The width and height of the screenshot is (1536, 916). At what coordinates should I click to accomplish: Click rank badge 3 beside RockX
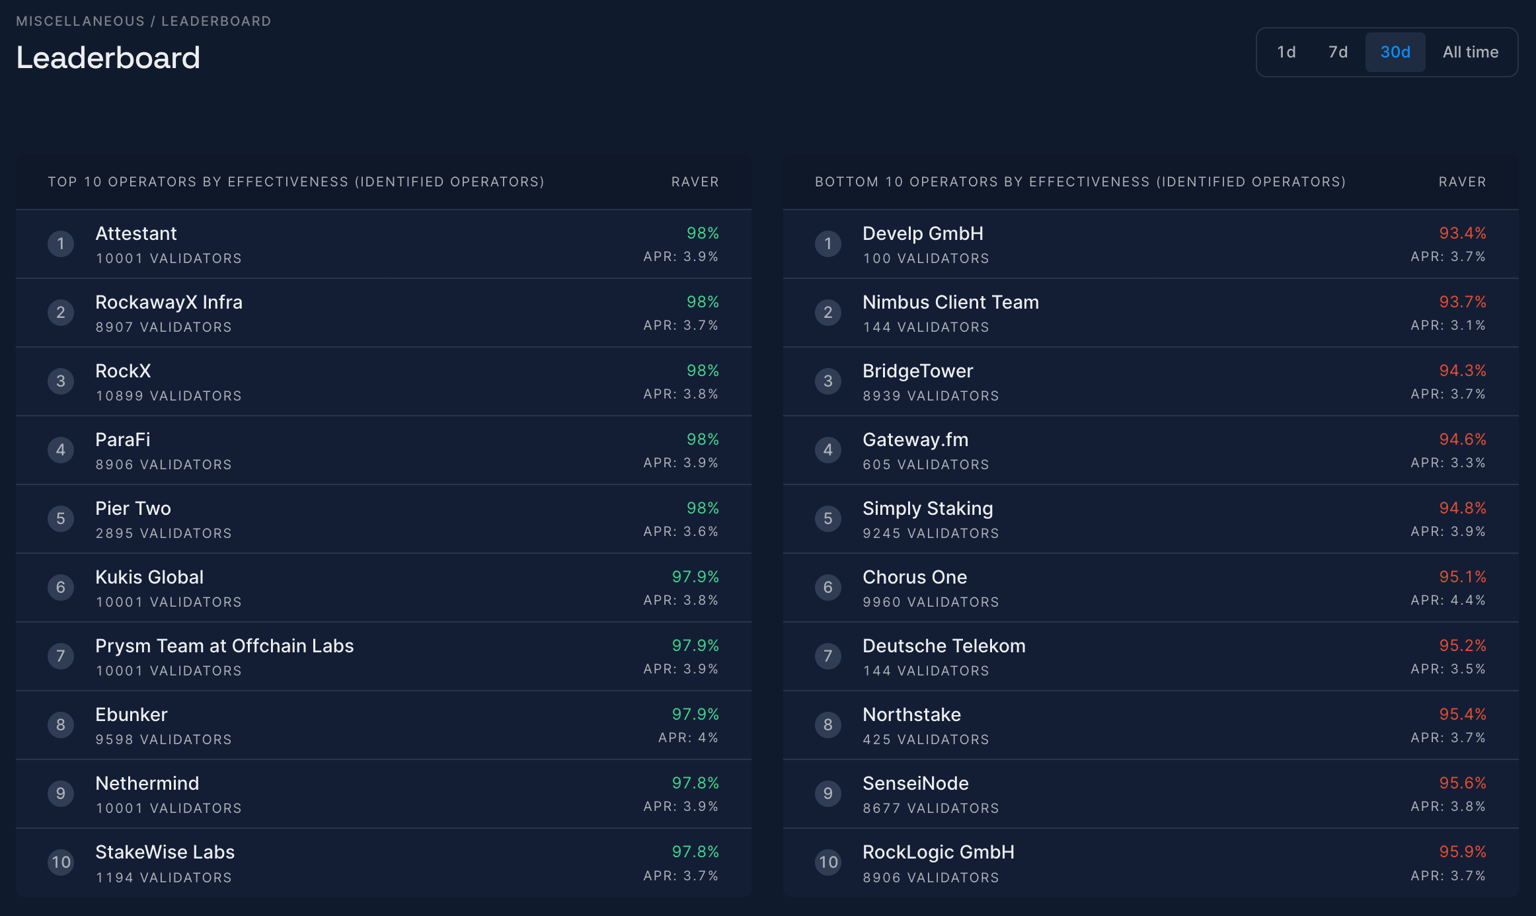tap(61, 381)
